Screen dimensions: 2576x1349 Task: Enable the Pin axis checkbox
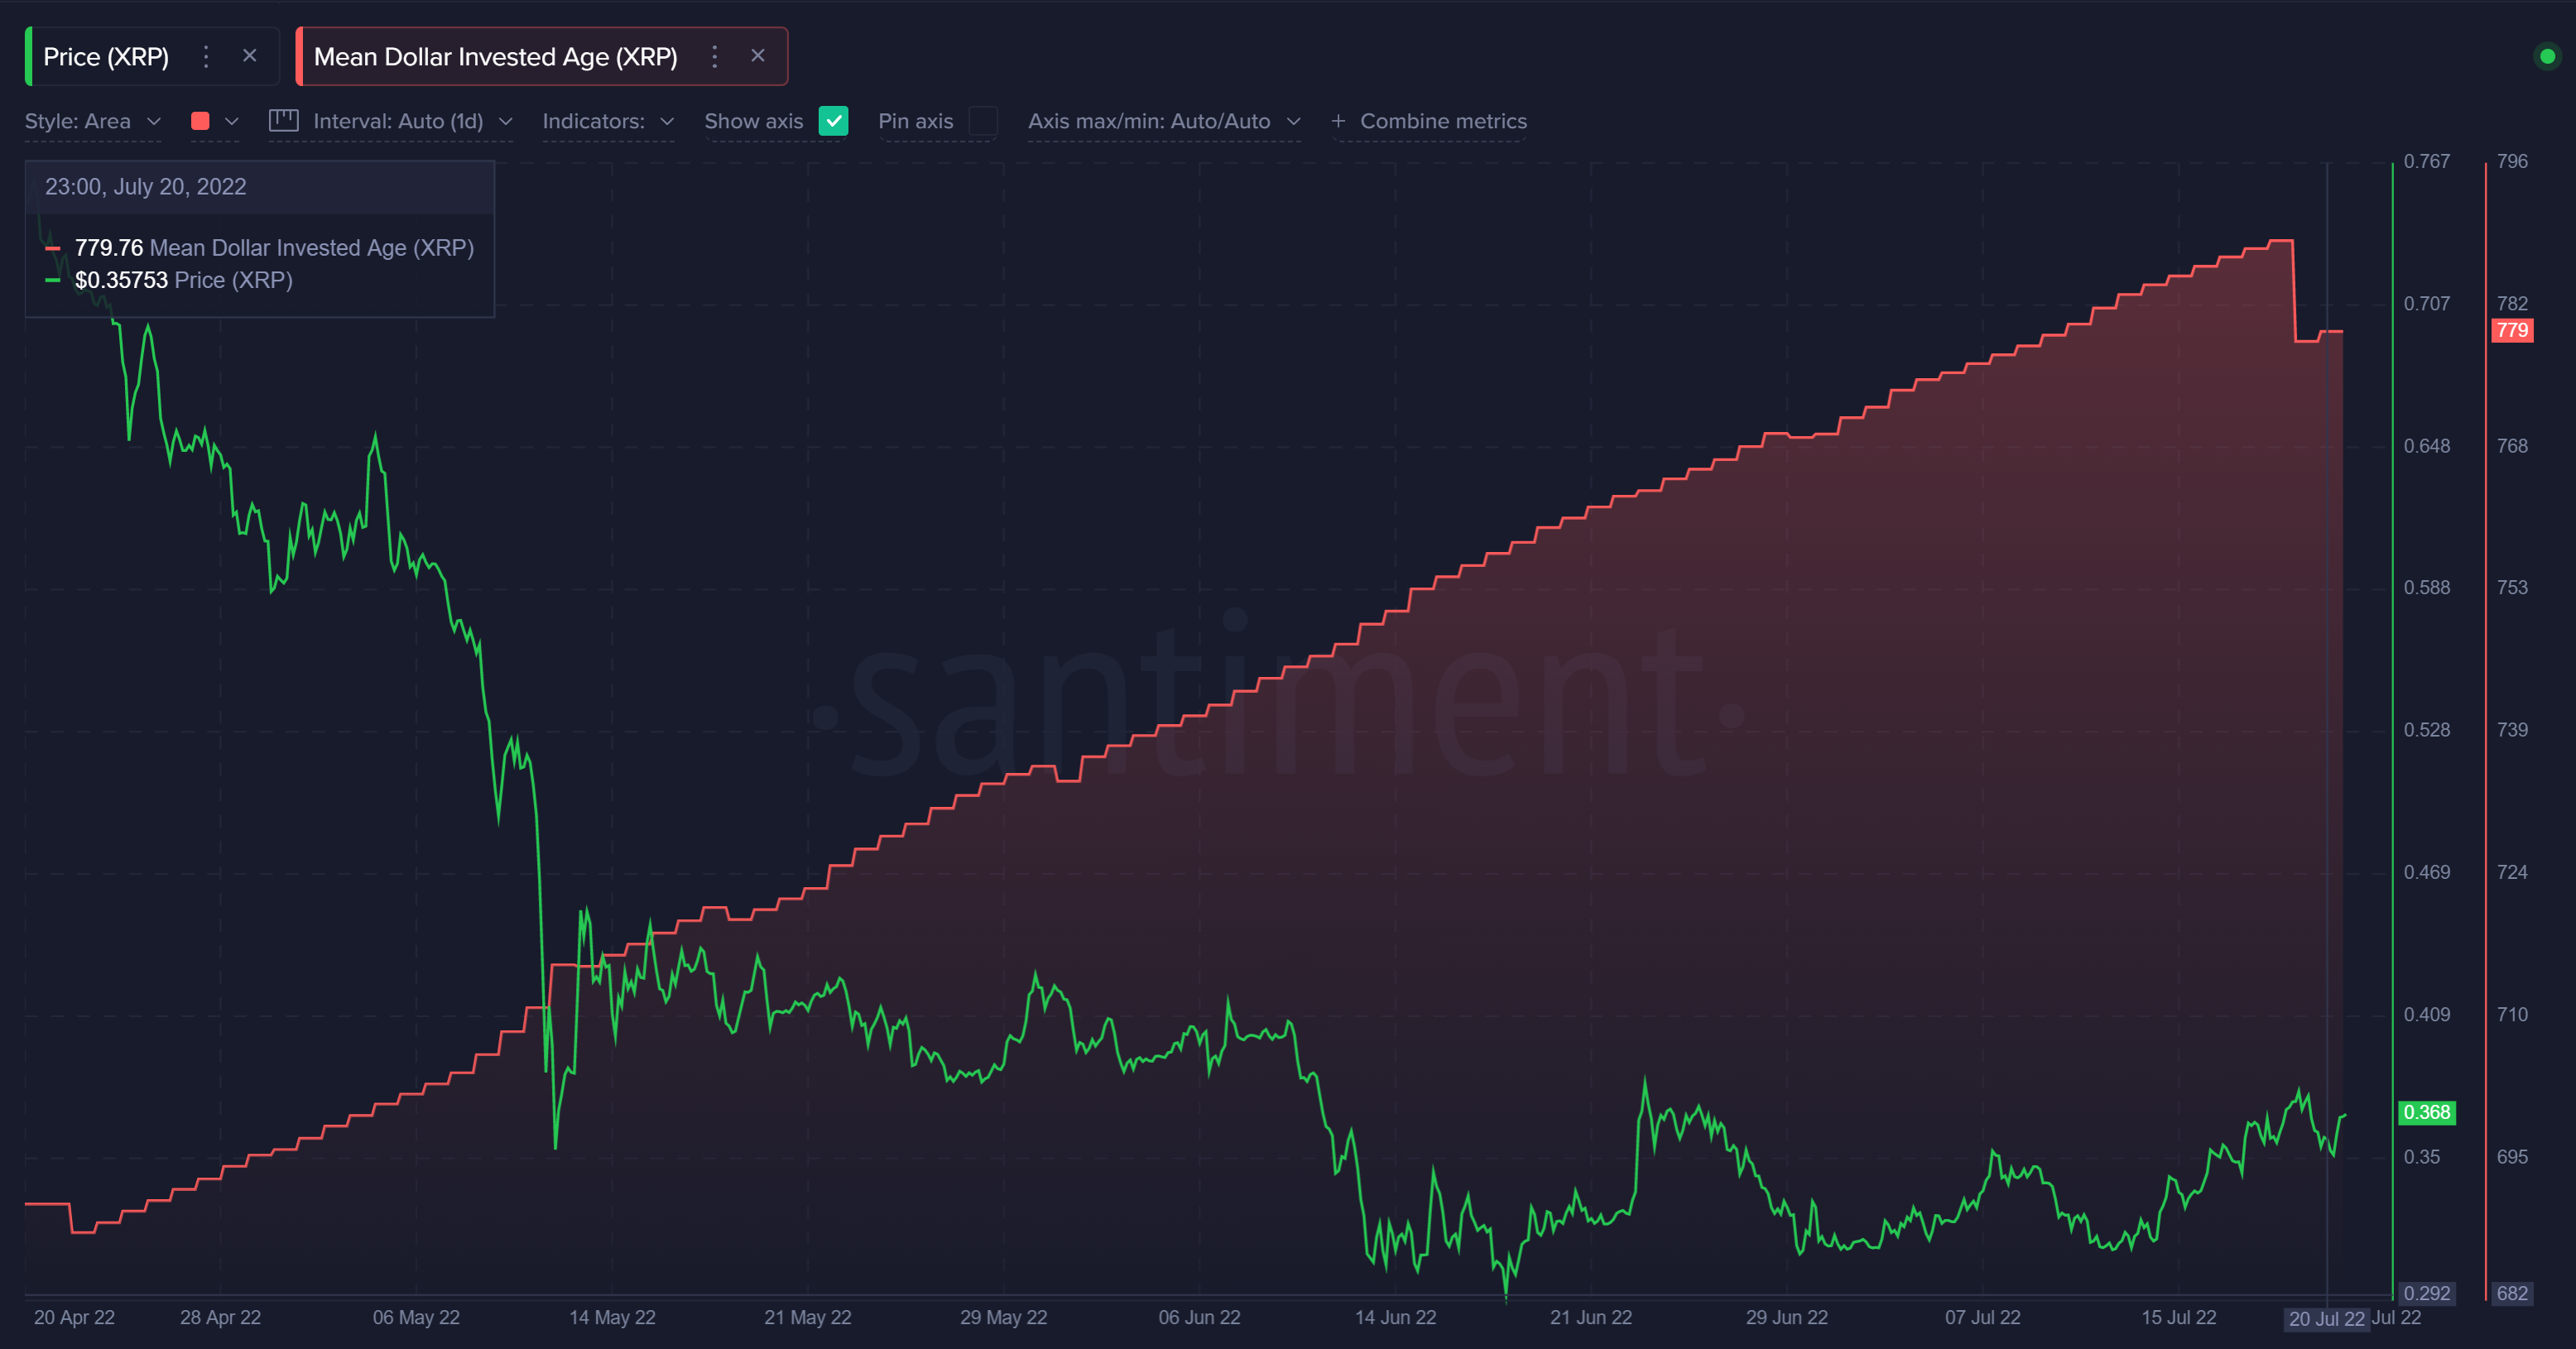(x=983, y=121)
